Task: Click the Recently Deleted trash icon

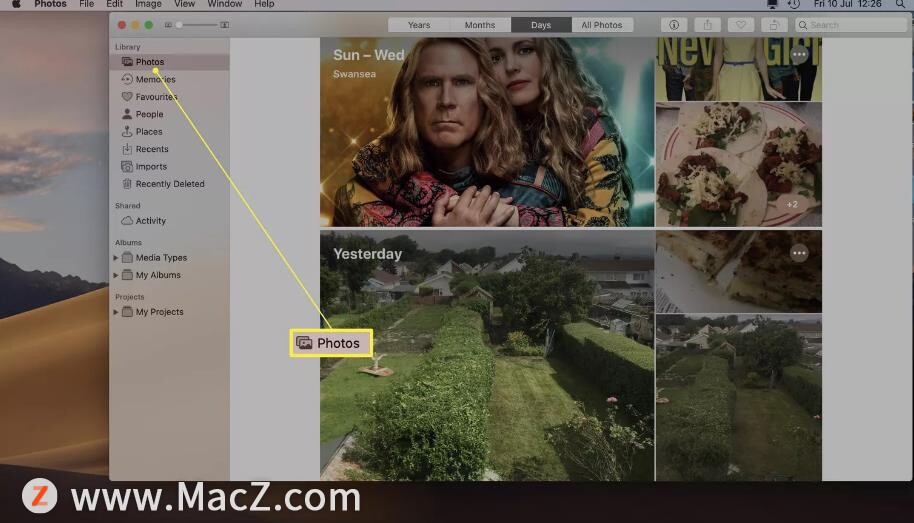Action: (126, 184)
